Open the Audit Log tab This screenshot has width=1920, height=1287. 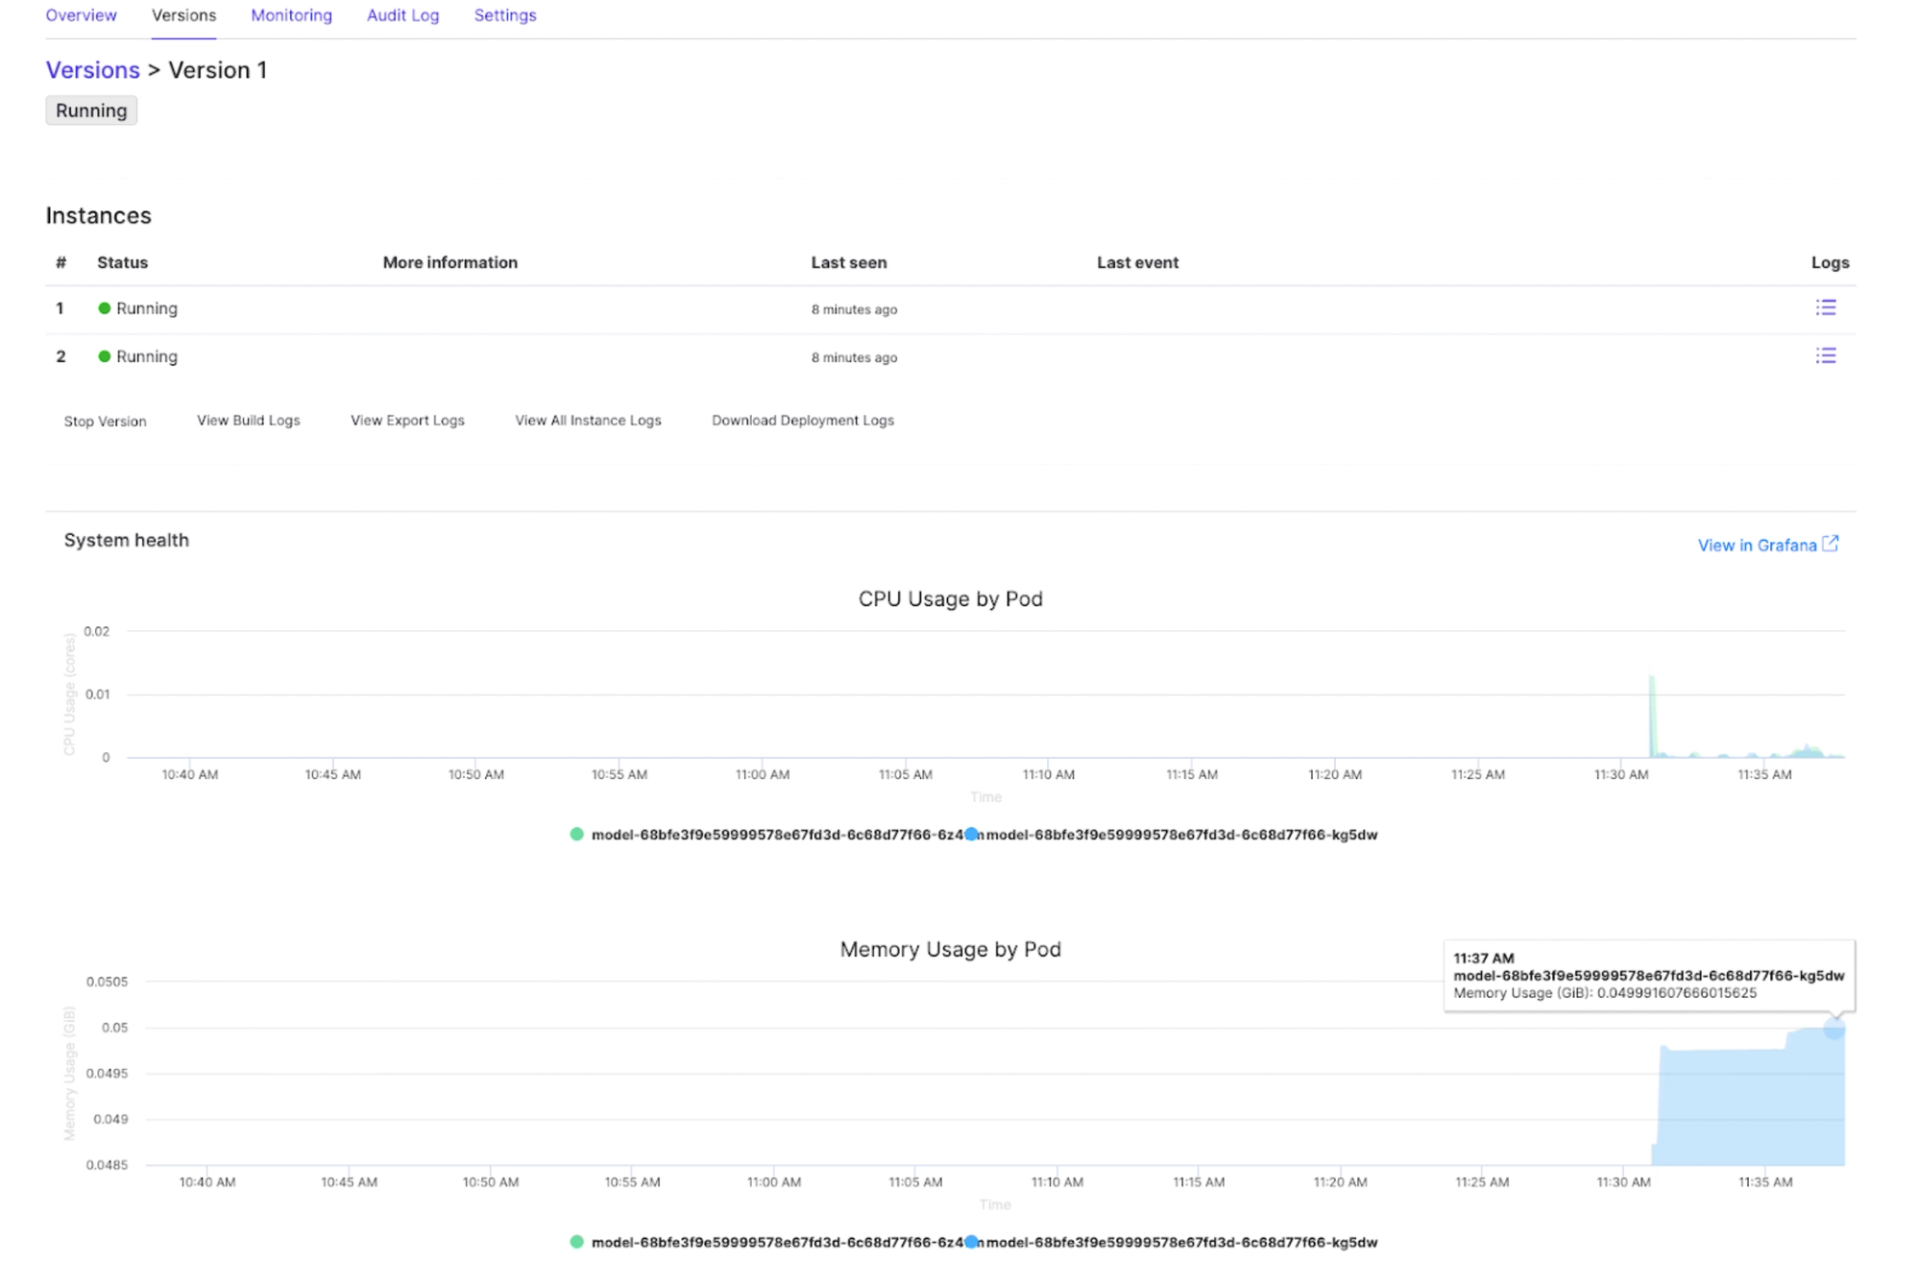click(x=402, y=15)
